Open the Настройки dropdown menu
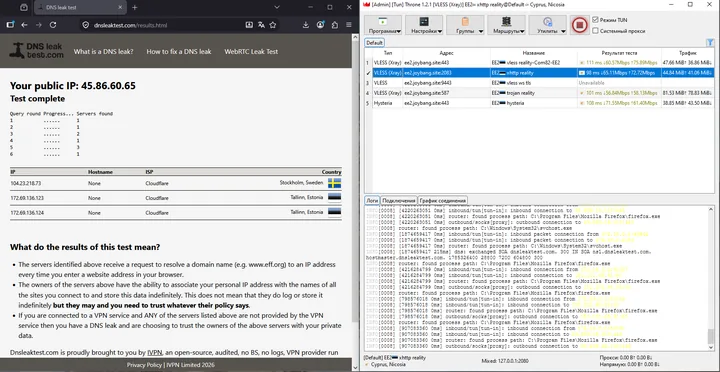 424,25
